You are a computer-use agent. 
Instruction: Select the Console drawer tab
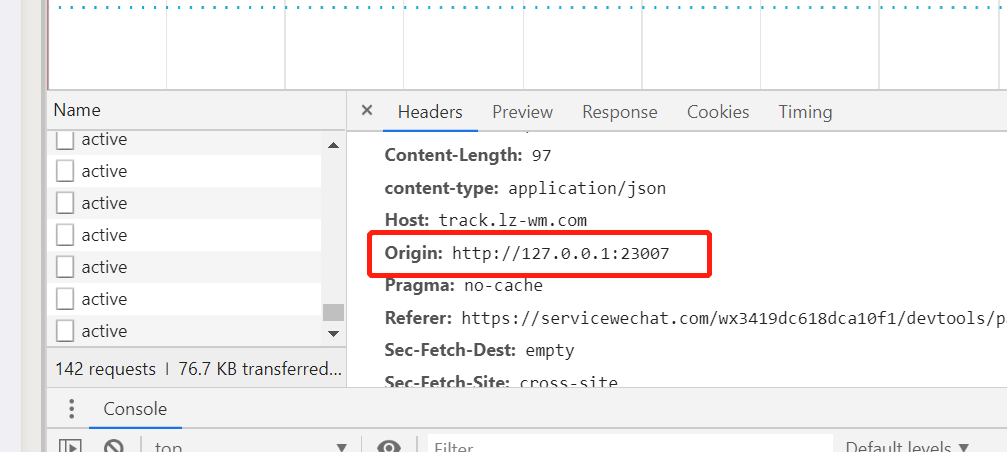135,409
